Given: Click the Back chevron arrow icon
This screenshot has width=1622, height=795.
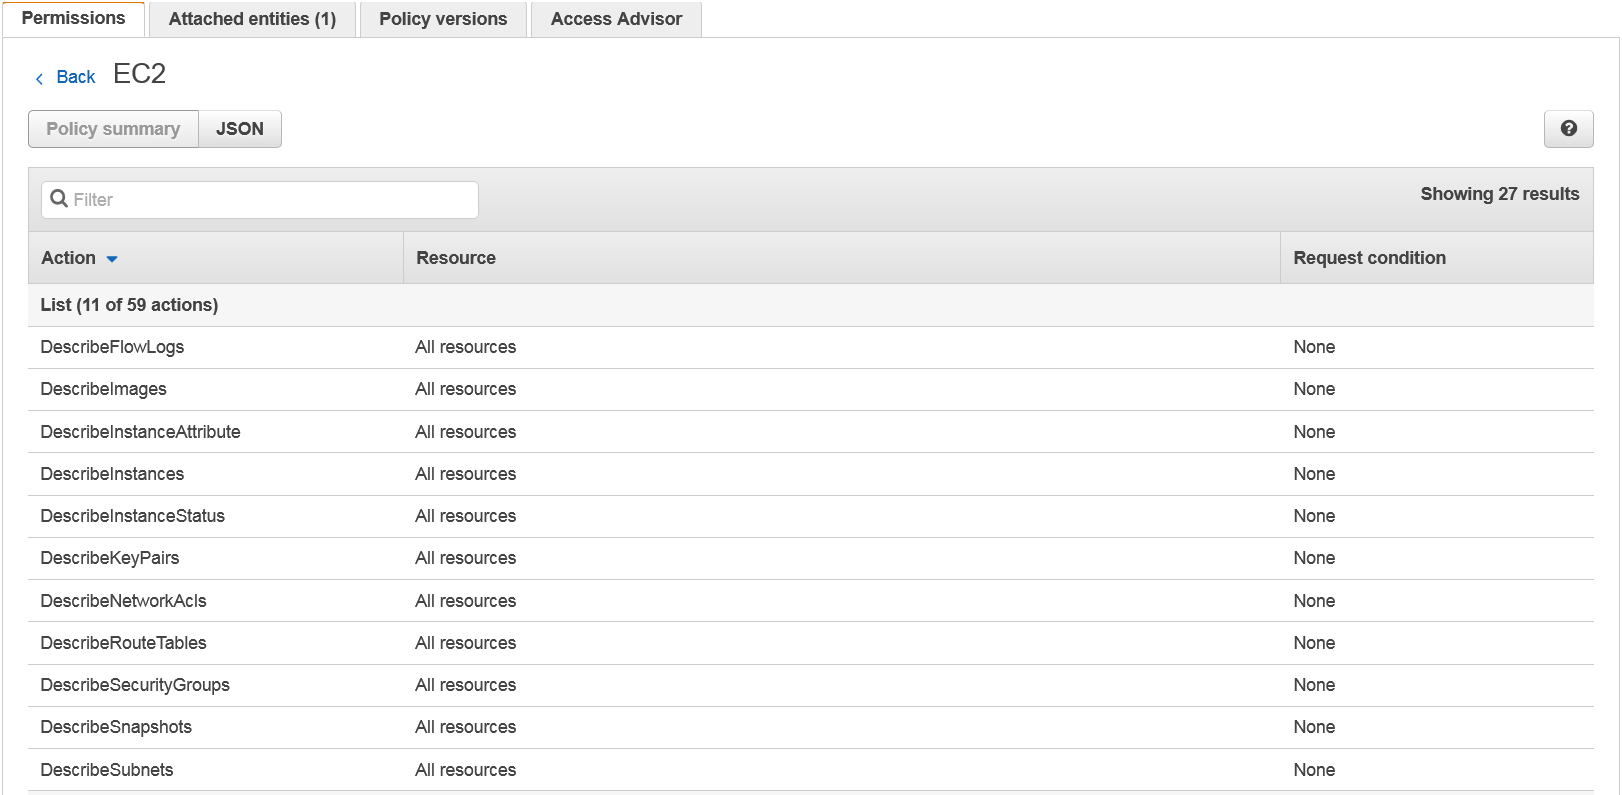Looking at the screenshot, I should pyautogui.click(x=39, y=78).
